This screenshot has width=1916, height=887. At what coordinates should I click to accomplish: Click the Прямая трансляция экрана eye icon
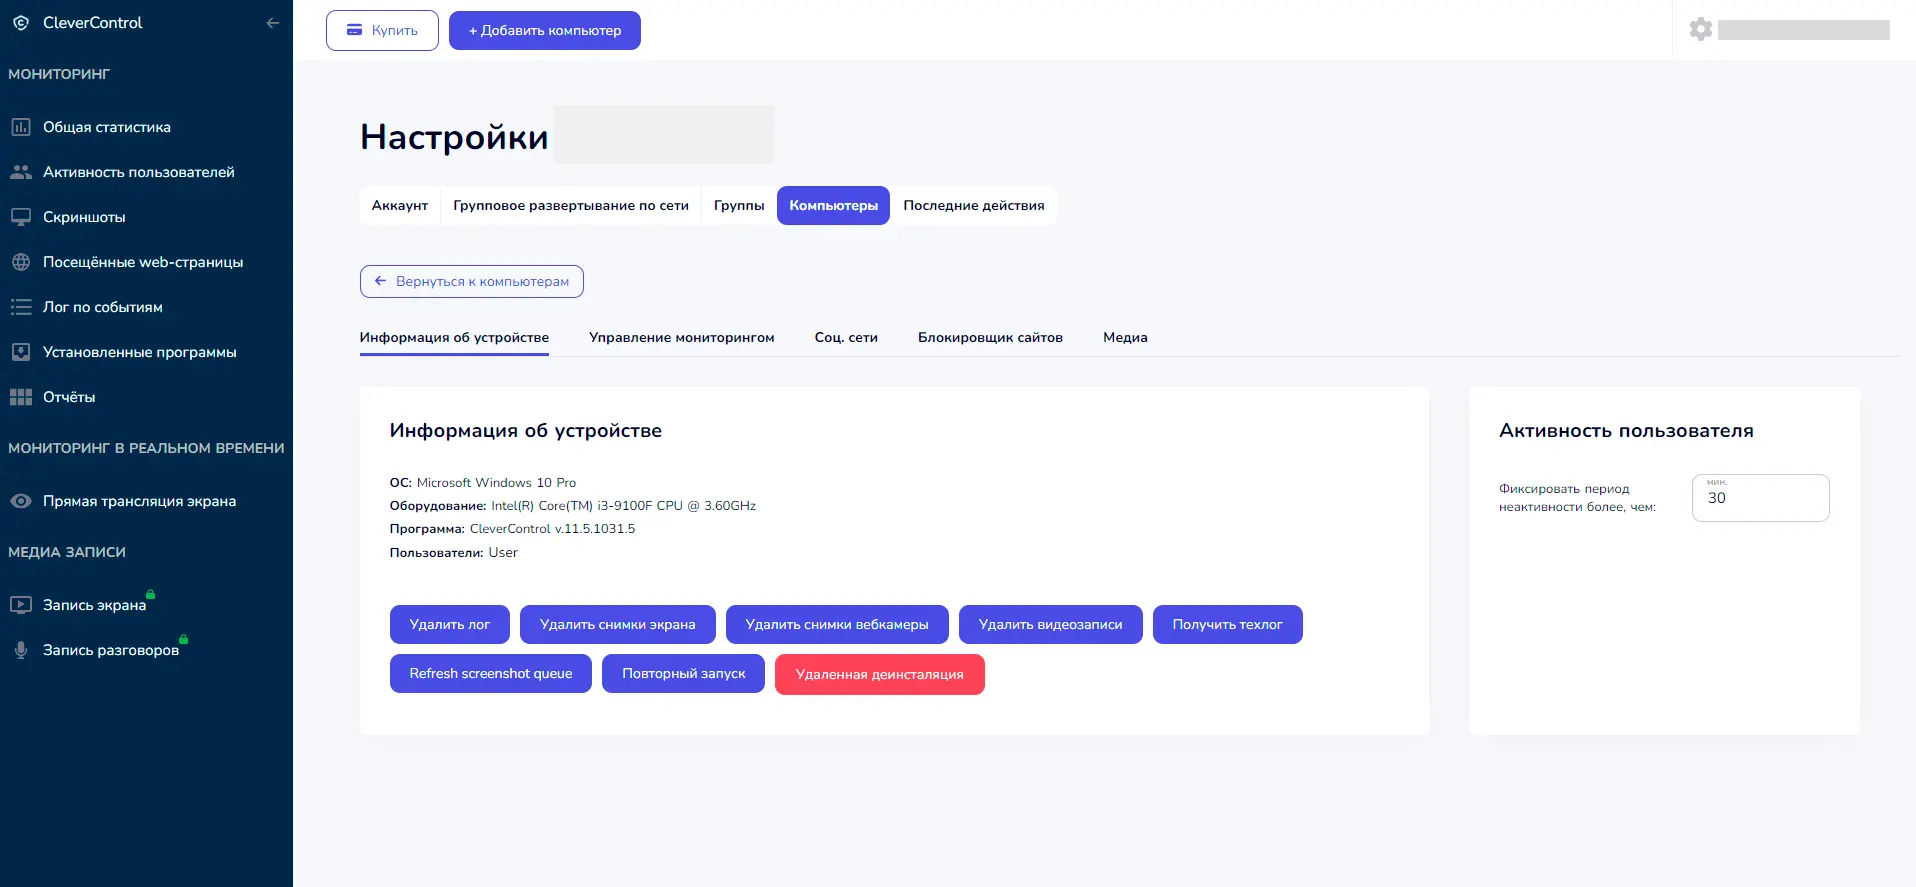pos(21,501)
